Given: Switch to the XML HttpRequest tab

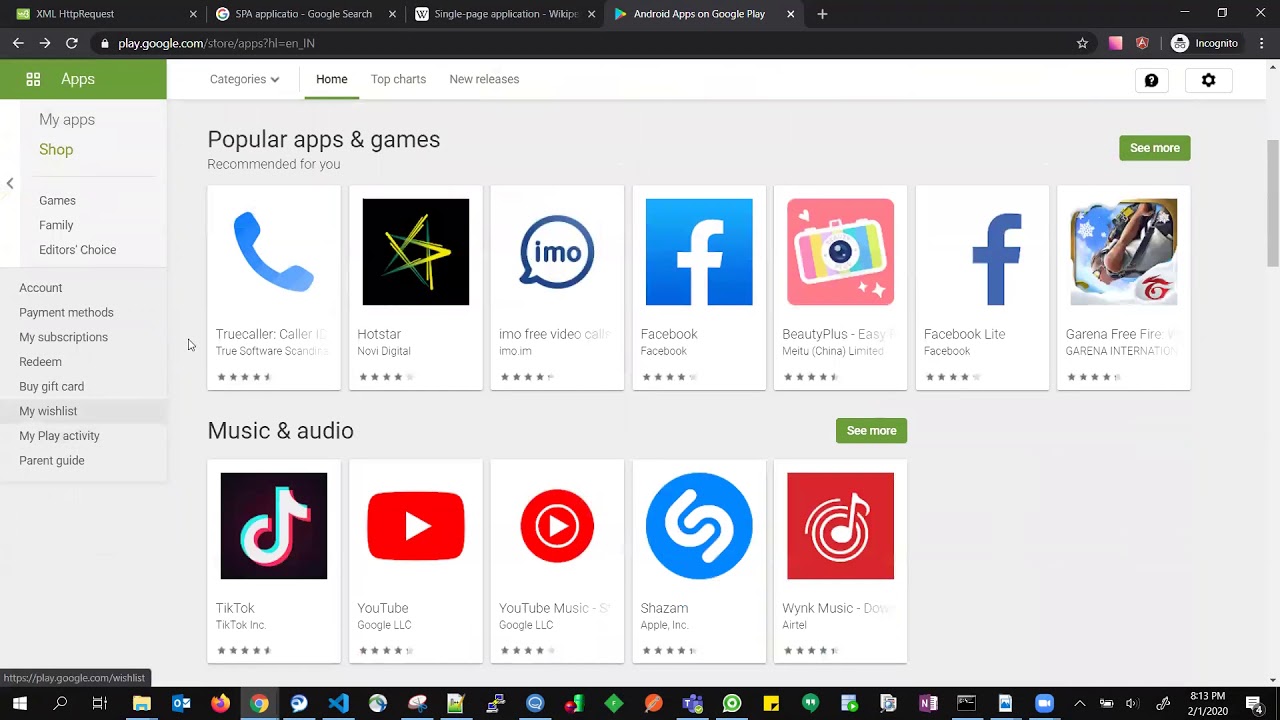Looking at the screenshot, I should (x=104, y=14).
